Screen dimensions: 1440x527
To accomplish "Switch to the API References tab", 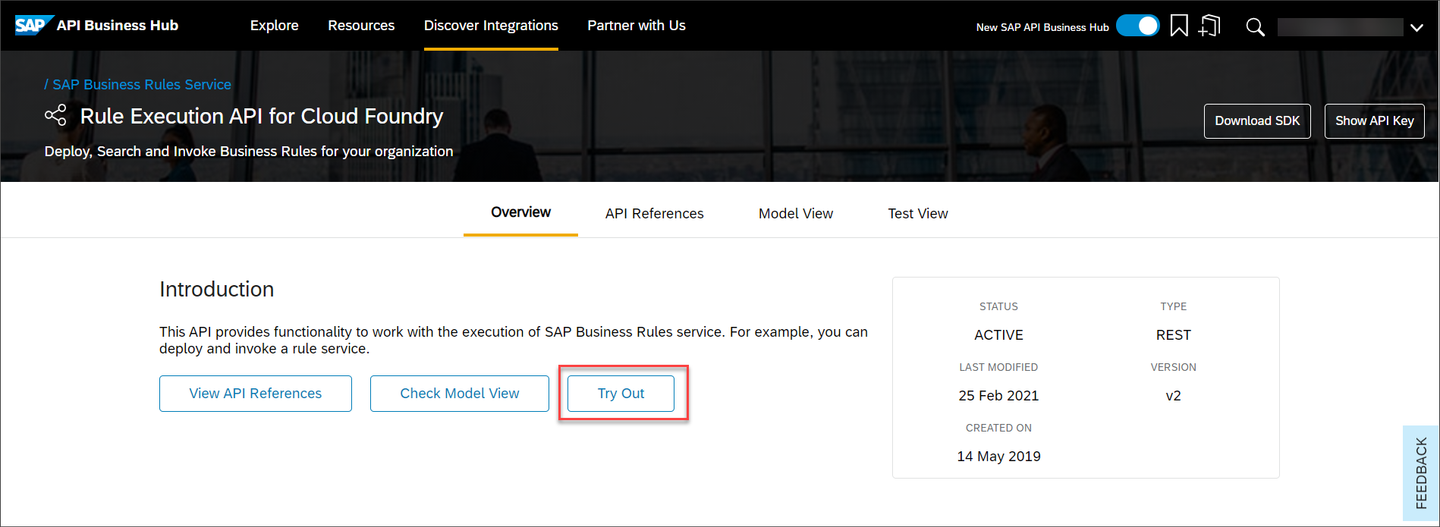I will (654, 213).
